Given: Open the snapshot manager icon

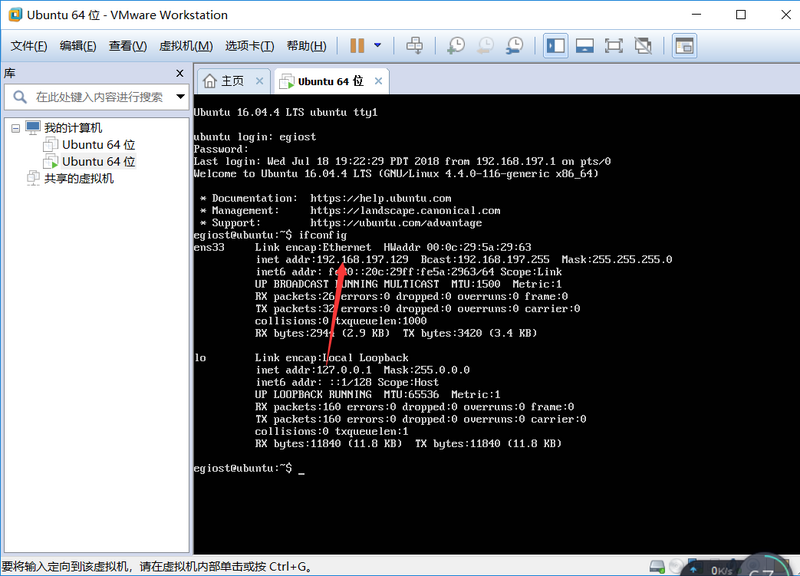Looking at the screenshot, I should pos(514,45).
